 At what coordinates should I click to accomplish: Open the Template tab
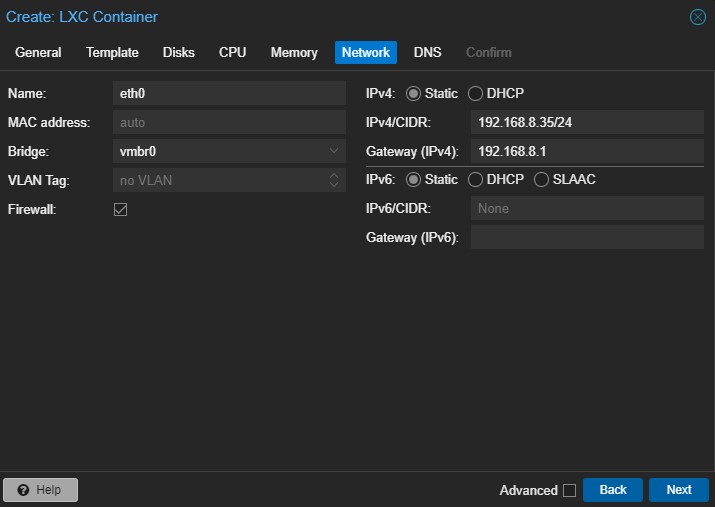tap(112, 52)
